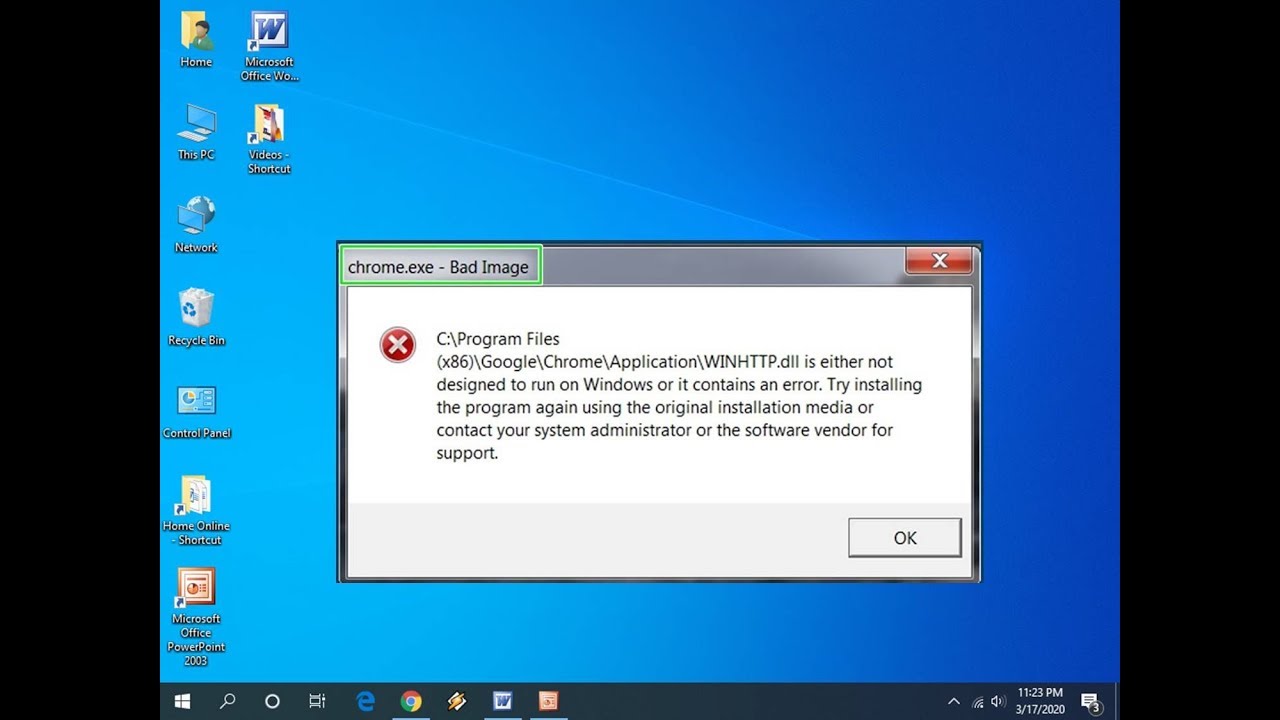The height and width of the screenshot is (720, 1280).
Task: Launch Google Chrome from taskbar
Action: click(x=411, y=701)
